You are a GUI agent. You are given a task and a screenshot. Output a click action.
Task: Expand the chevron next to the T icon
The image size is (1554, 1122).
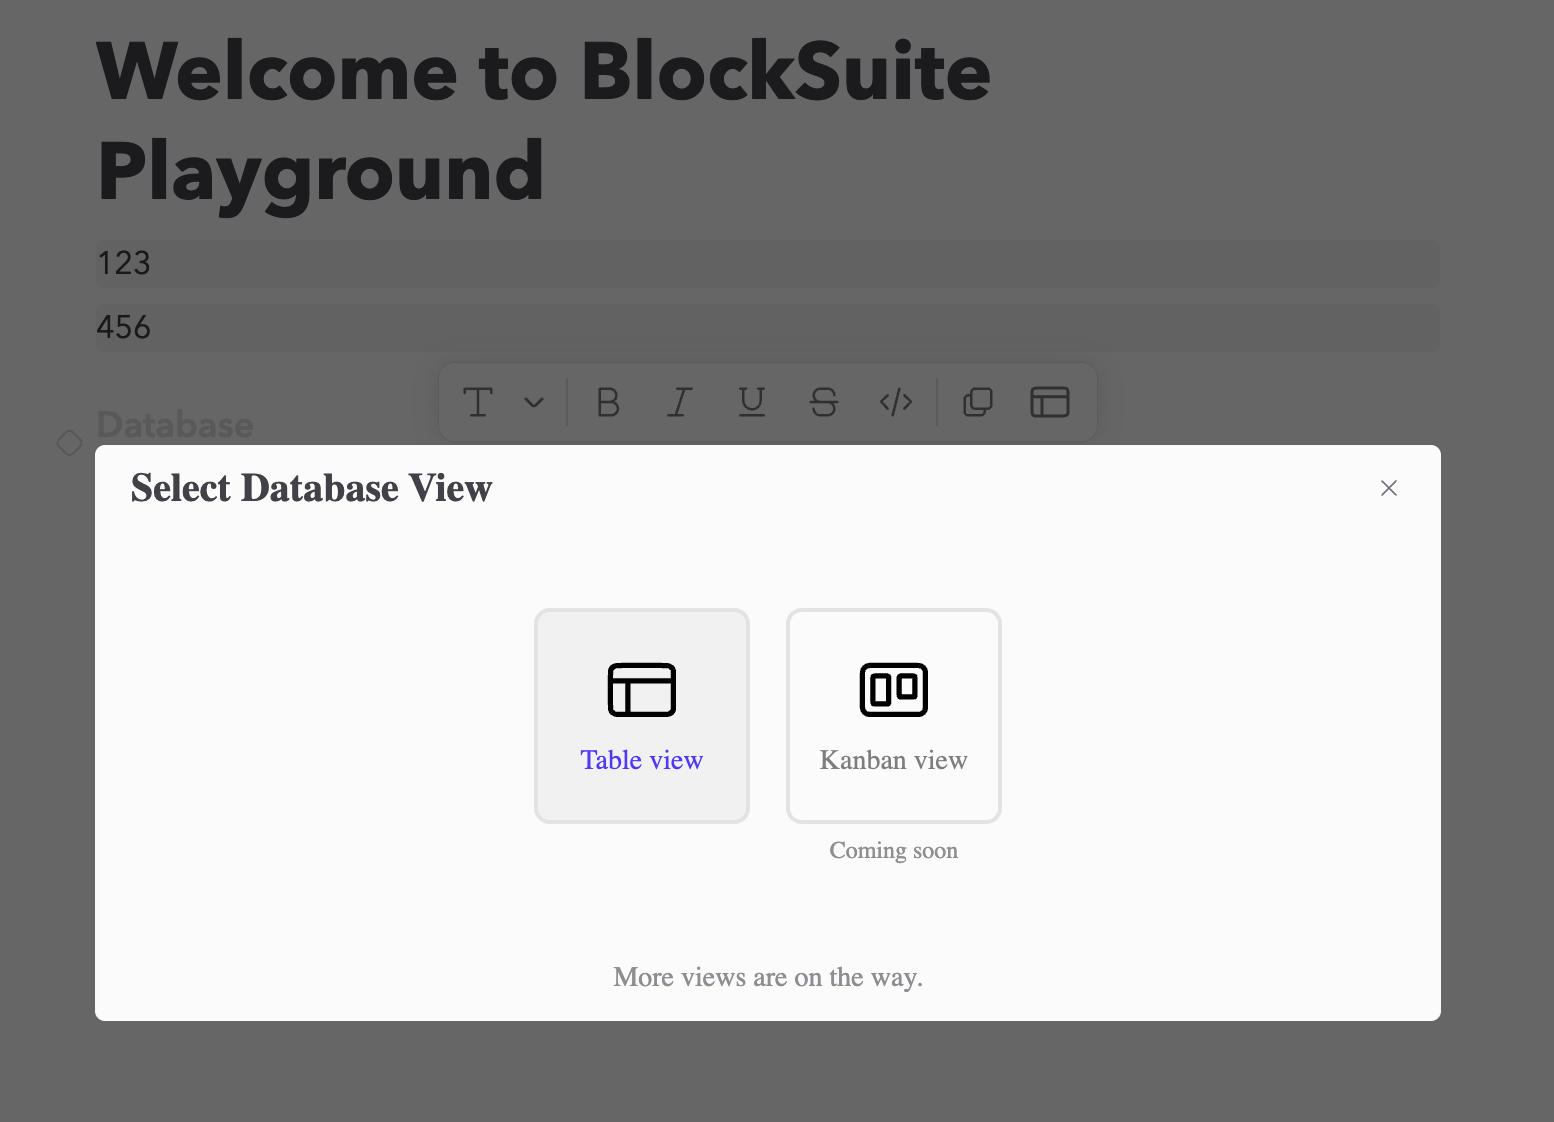(x=533, y=402)
